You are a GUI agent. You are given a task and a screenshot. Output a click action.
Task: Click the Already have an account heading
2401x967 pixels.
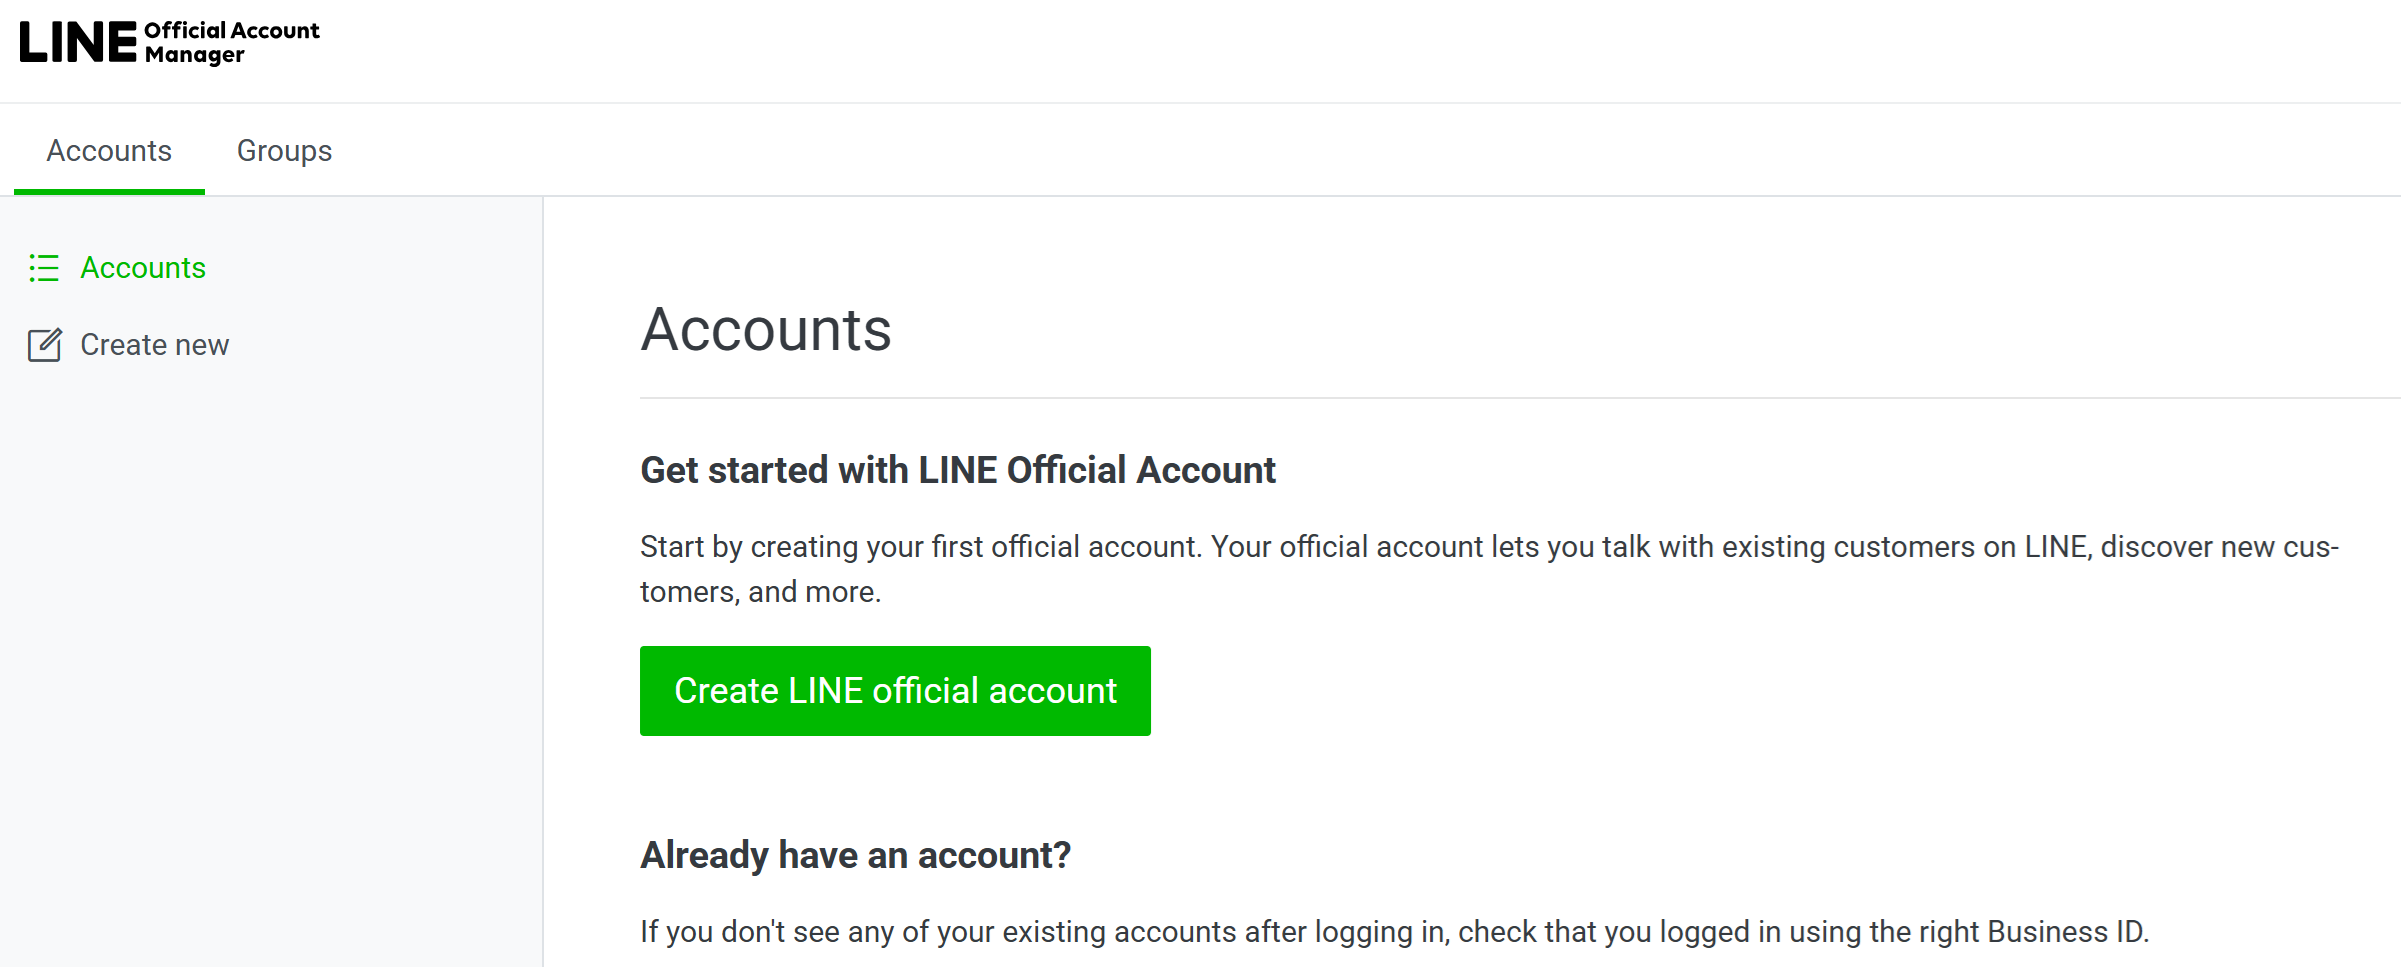pyautogui.click(x=855, y=854)
